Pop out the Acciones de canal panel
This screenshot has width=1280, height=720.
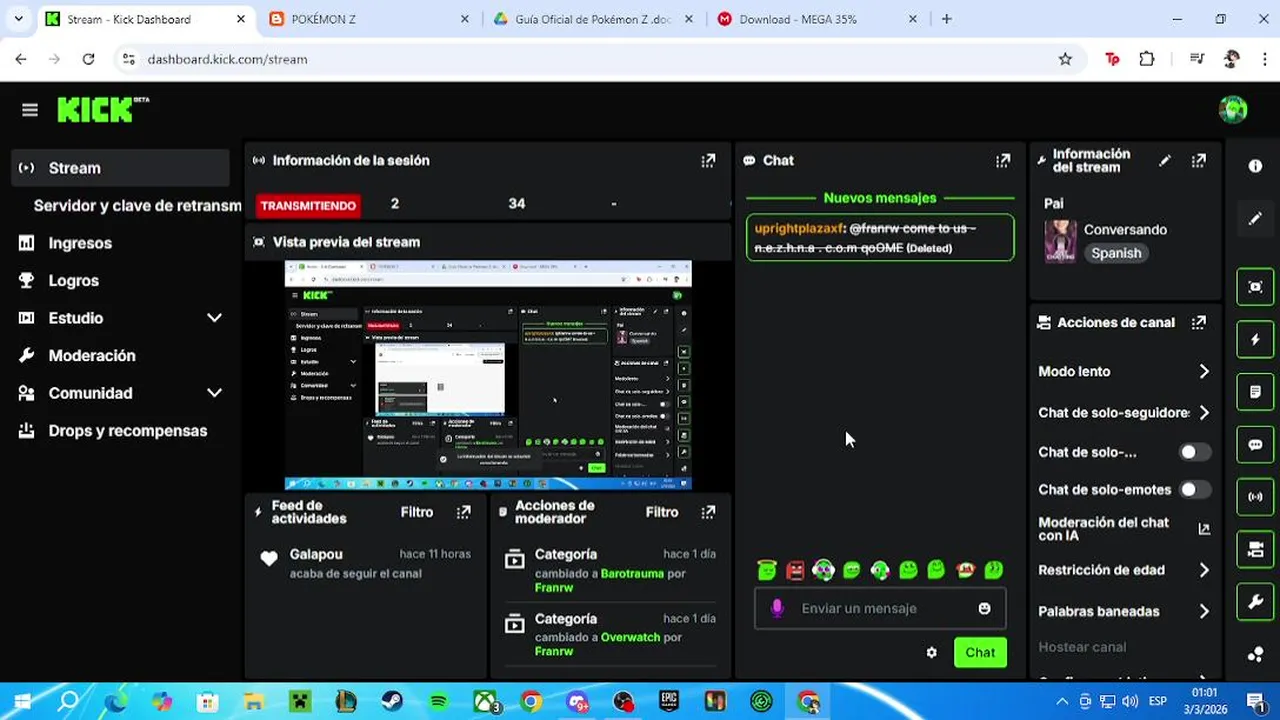click(x=1199, y=322)
